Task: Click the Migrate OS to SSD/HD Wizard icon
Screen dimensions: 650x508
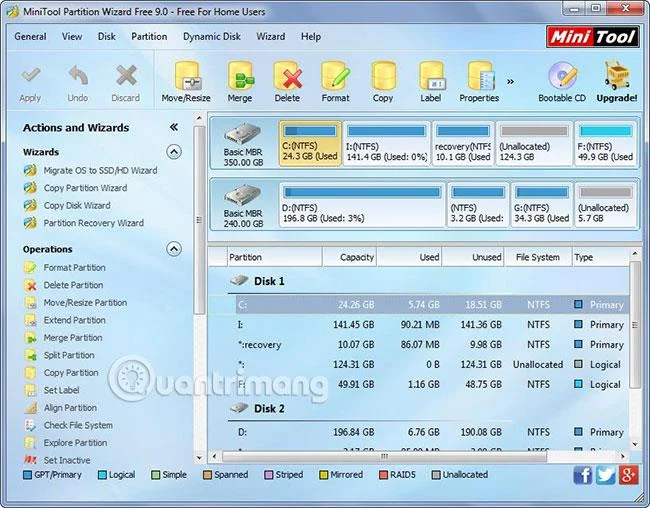Action: [x=30, y=170]
